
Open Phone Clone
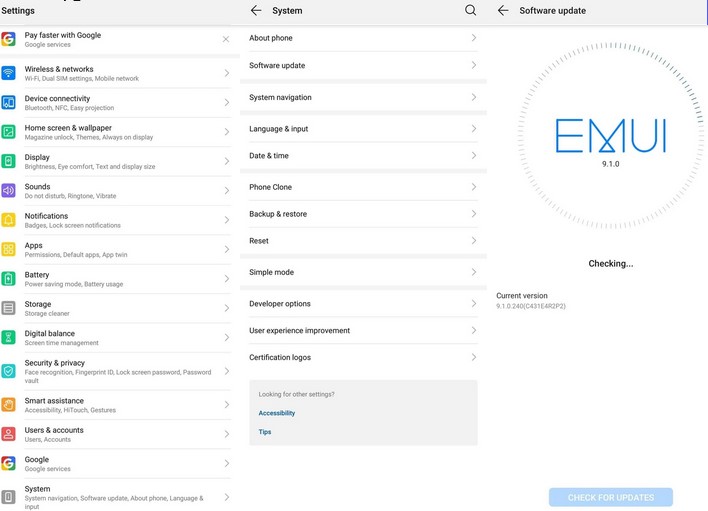tap(363, 187)
